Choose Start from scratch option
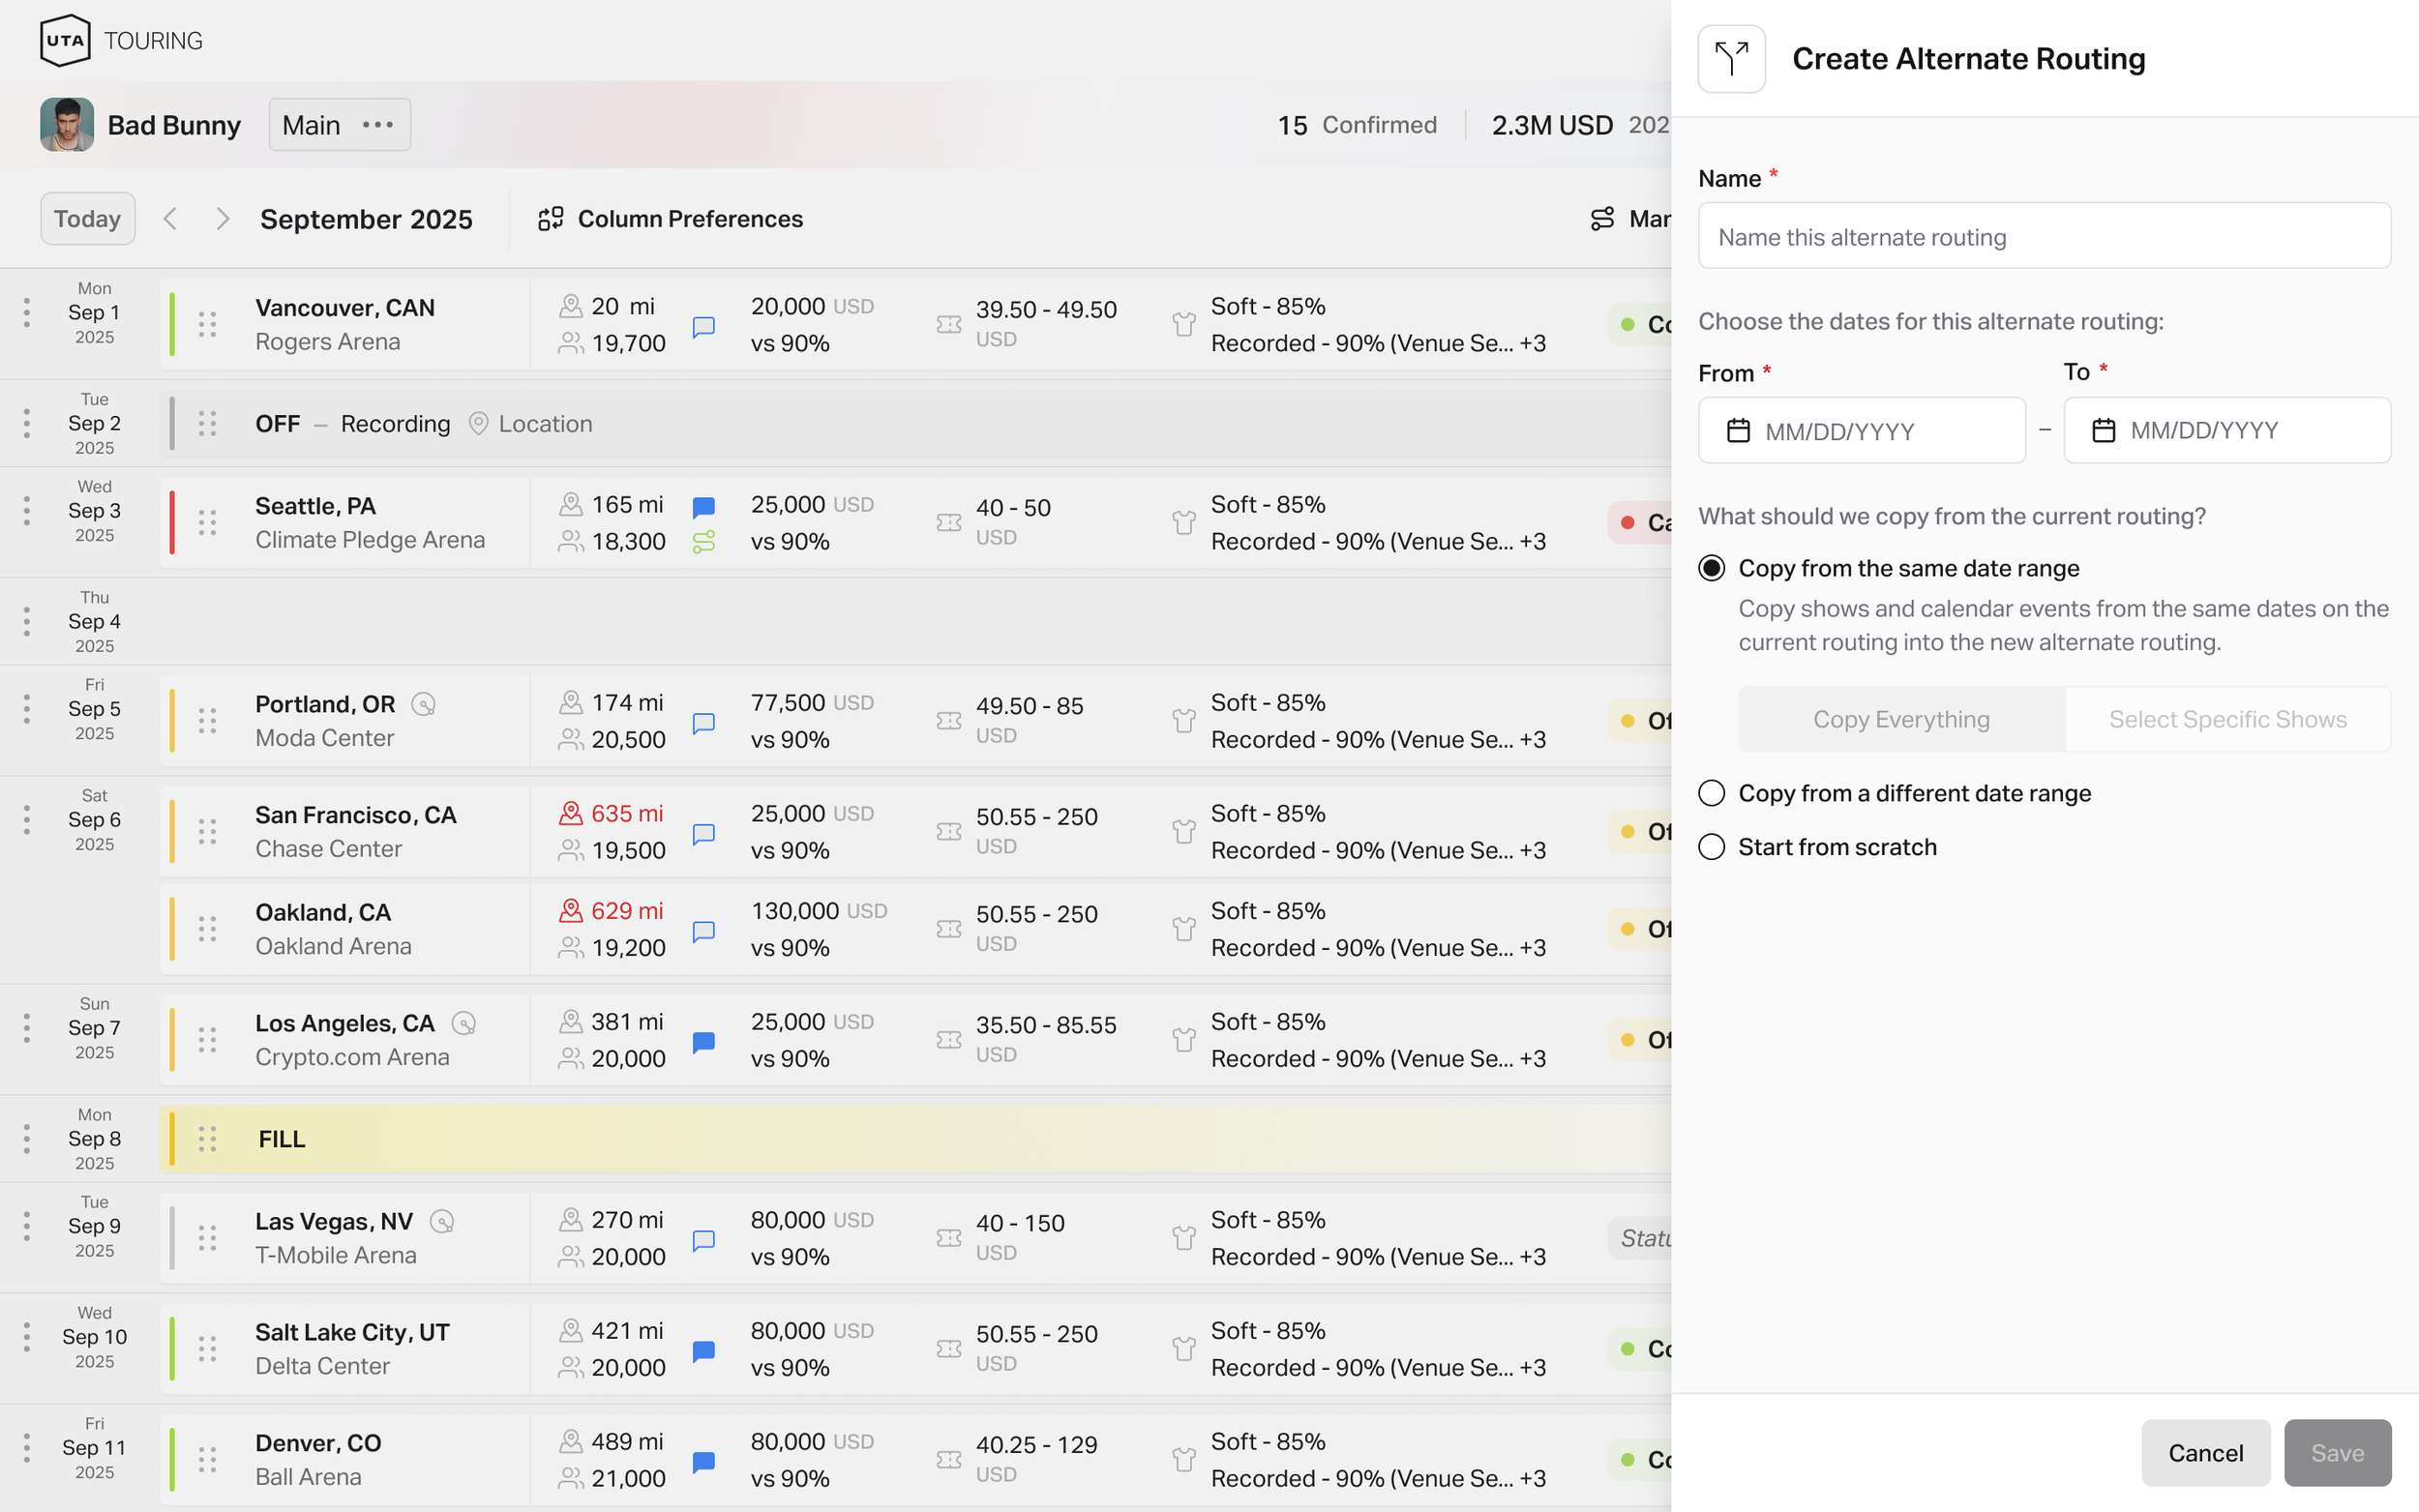The image size is (2419, 1512). 1711,847
